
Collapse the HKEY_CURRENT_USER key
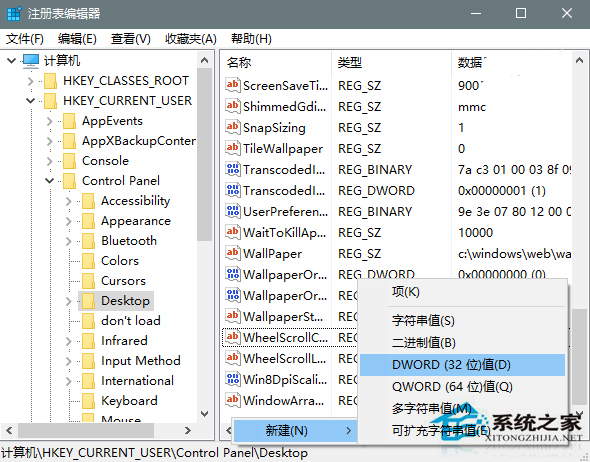coord(30,101)
